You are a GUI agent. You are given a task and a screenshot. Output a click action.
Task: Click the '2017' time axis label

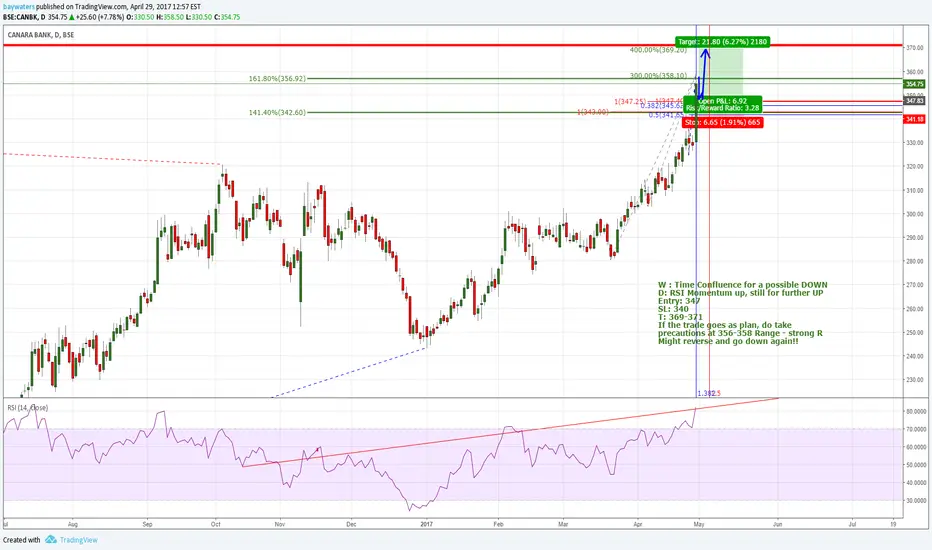pyautogui.click(x=426, y=524)
